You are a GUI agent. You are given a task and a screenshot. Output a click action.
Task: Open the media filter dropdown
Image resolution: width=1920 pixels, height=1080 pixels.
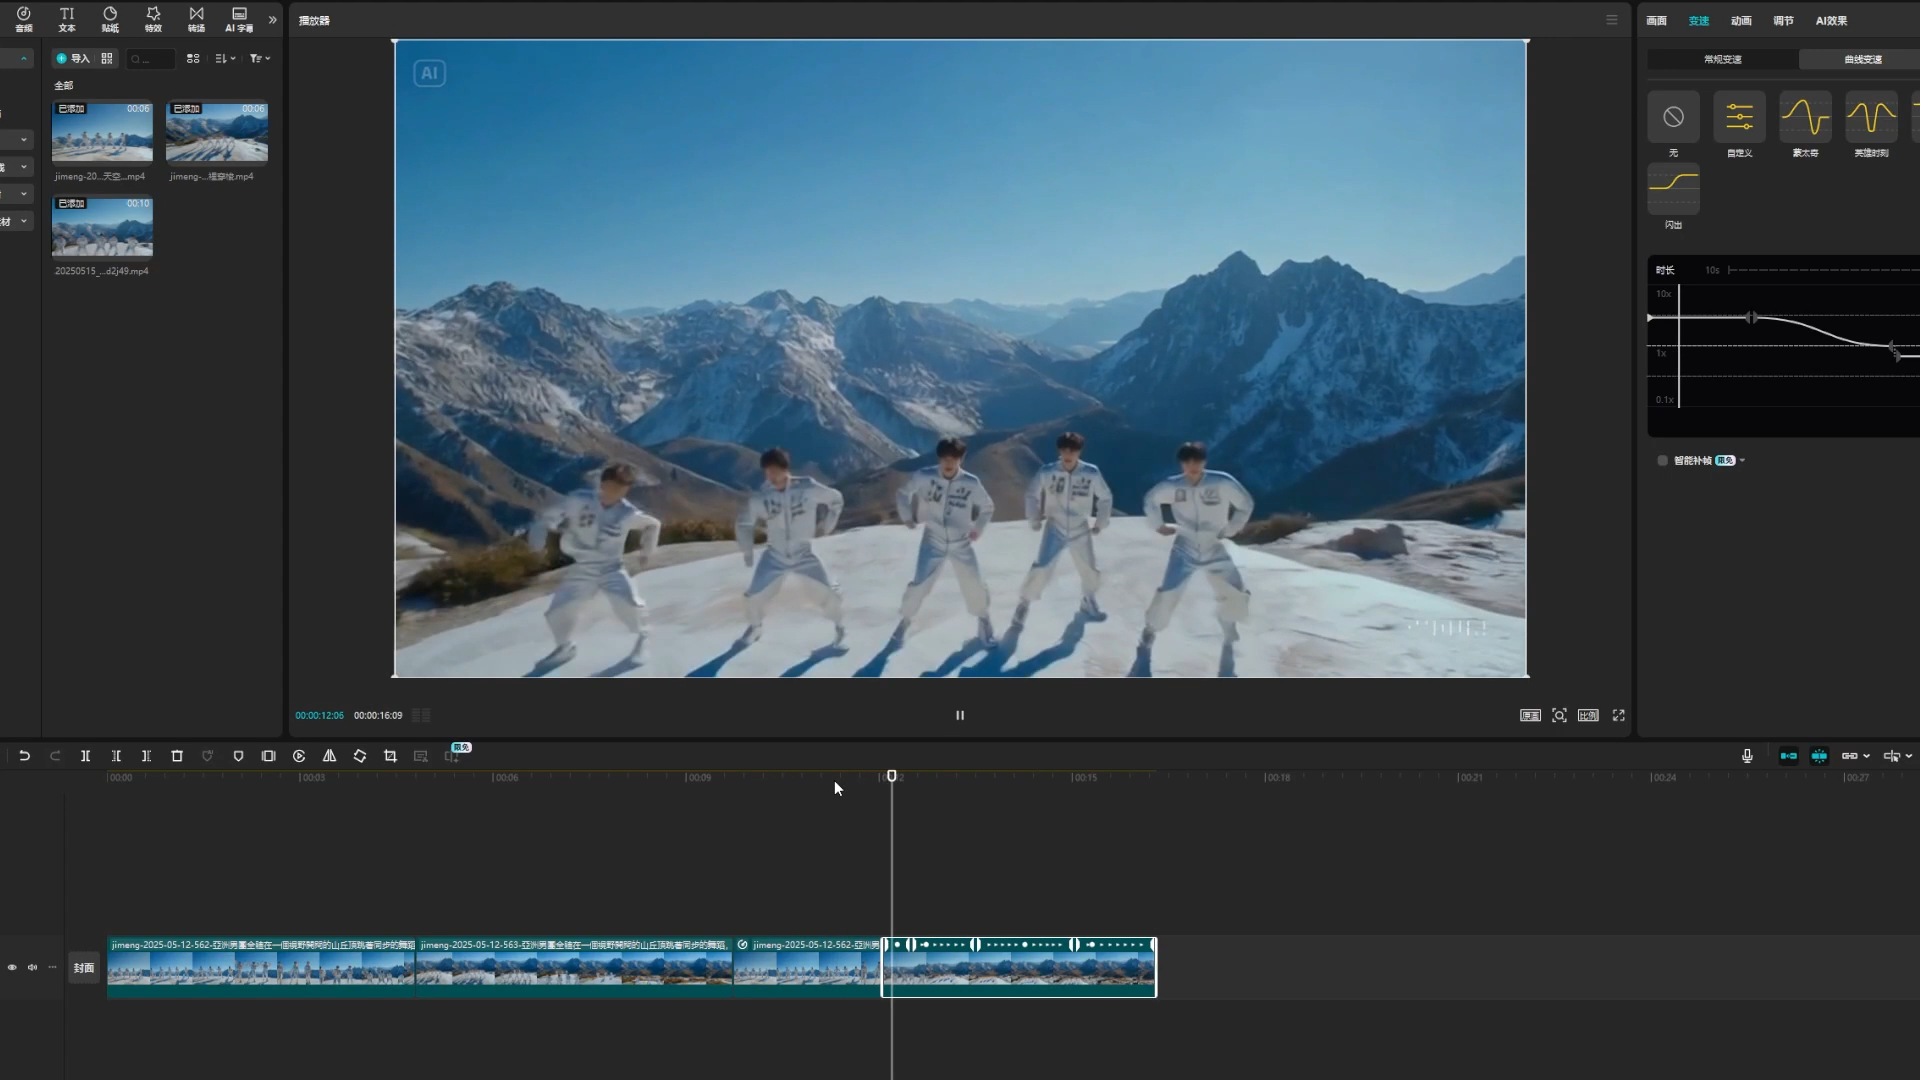tap(259, 59)
